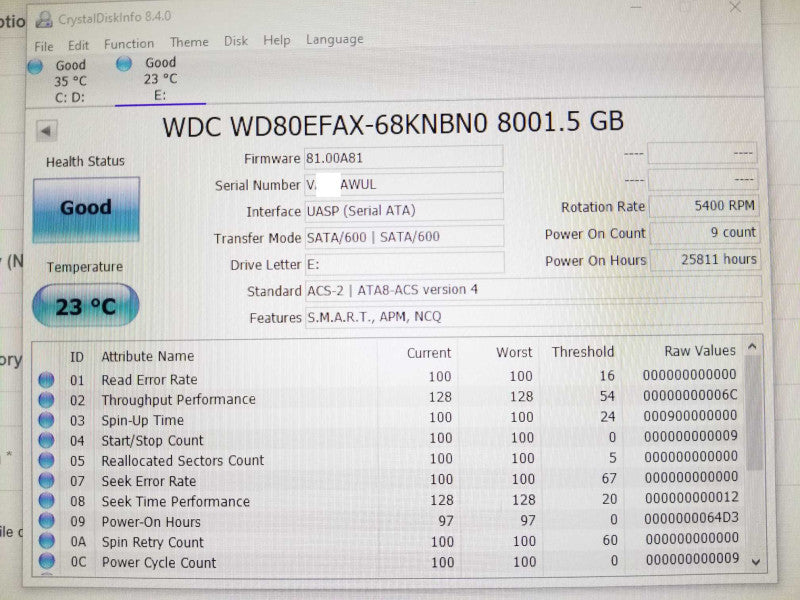Open the Help menu

point(277,40)
